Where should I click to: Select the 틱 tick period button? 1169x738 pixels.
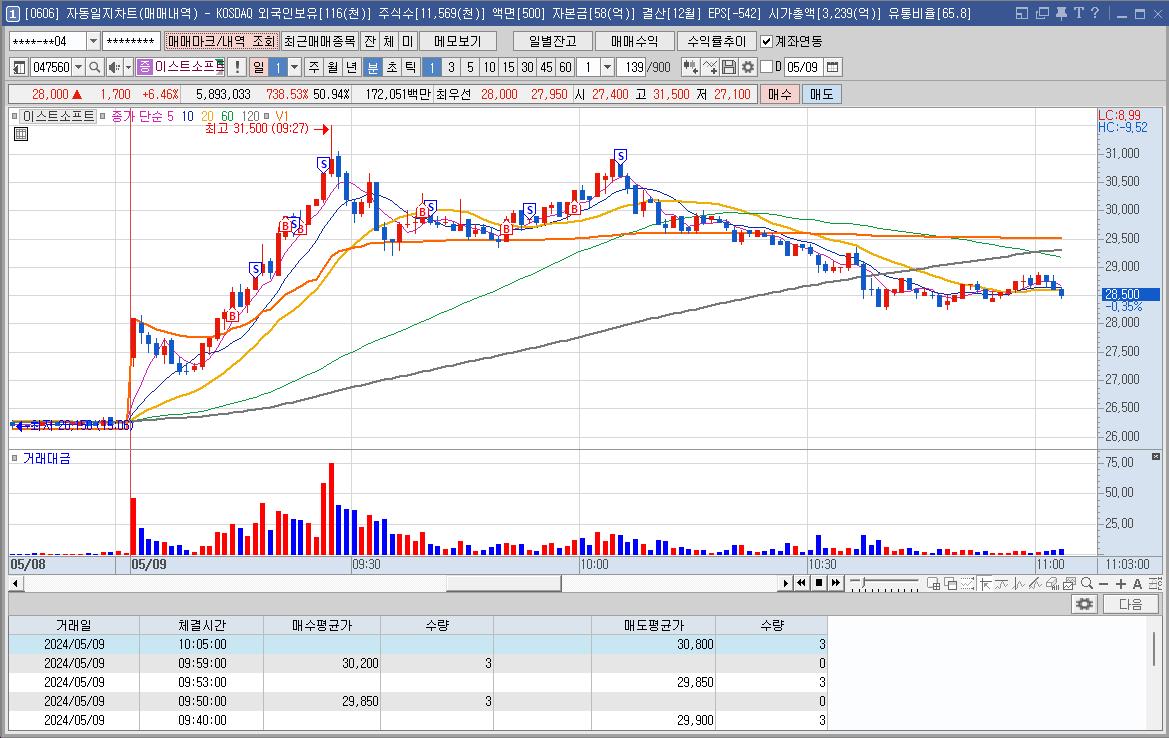click(x=411, y=67)
